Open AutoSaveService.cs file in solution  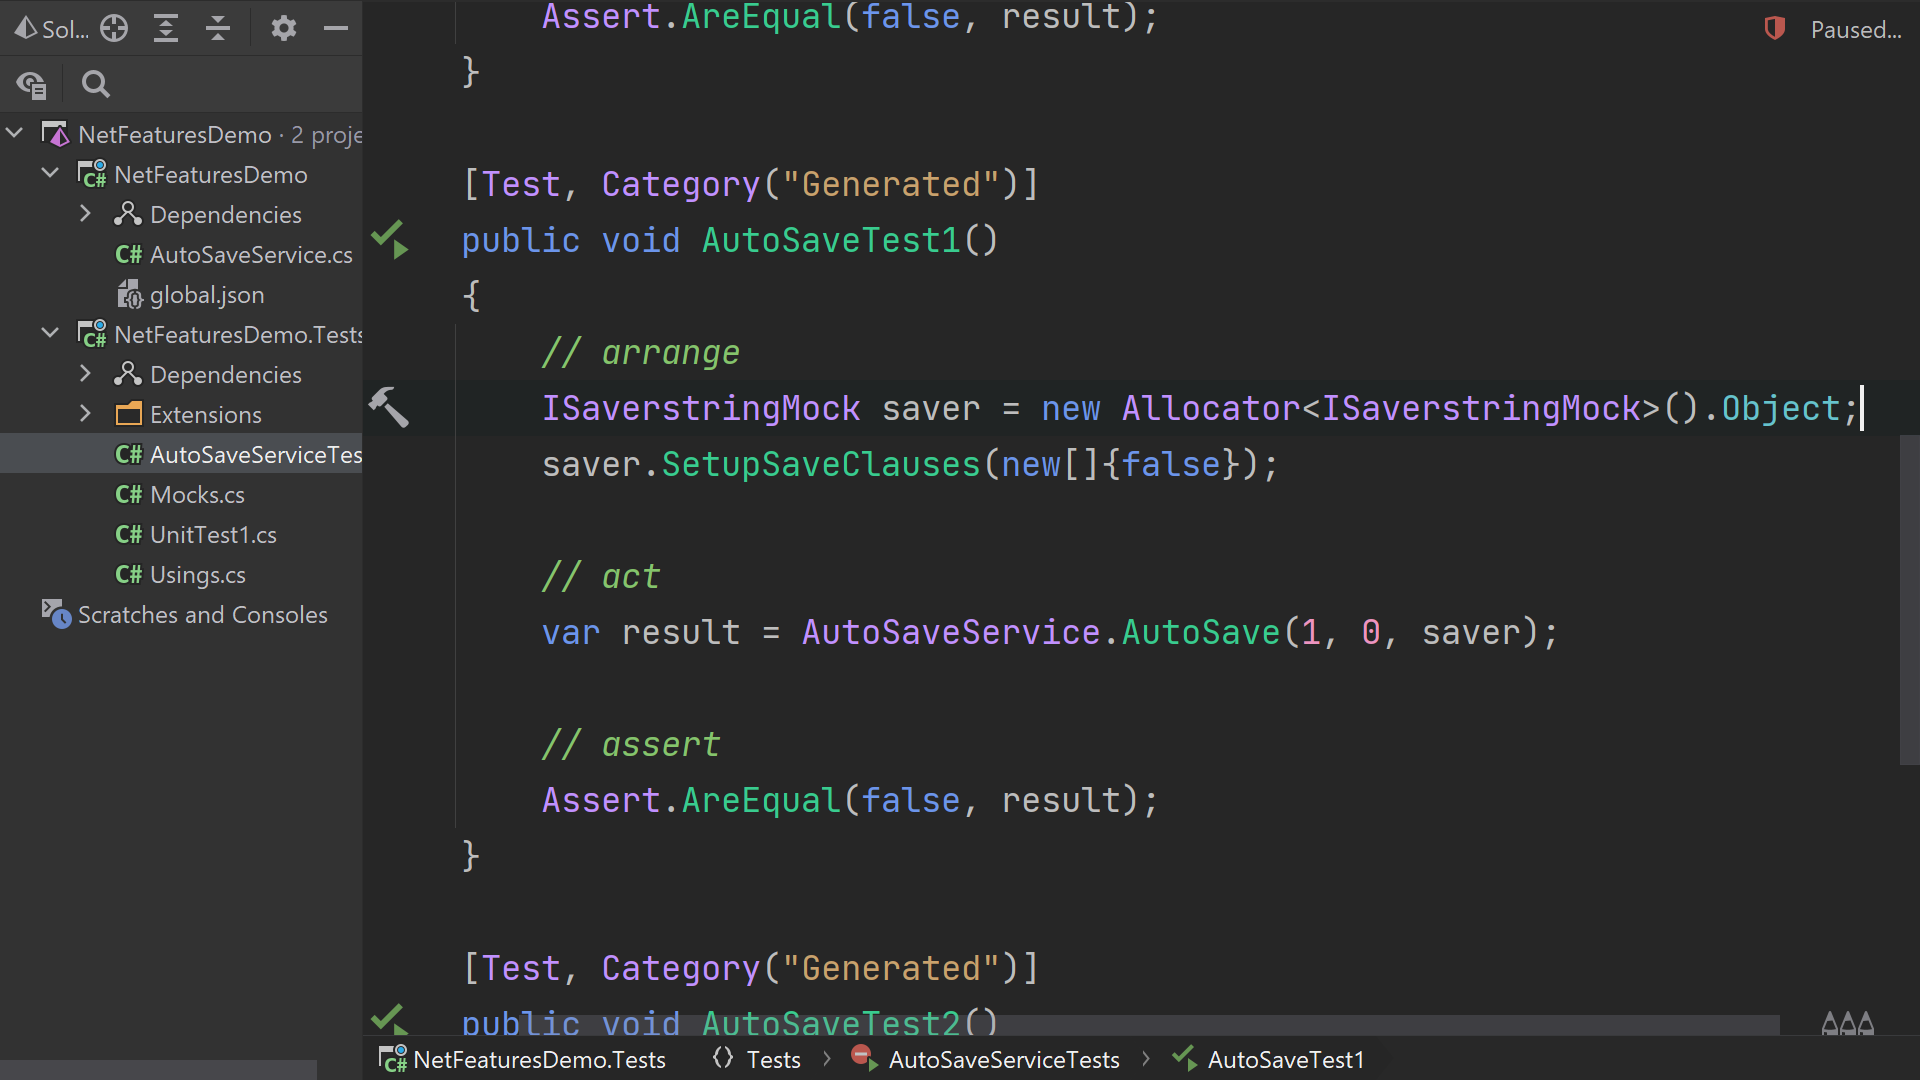(252, 255)
